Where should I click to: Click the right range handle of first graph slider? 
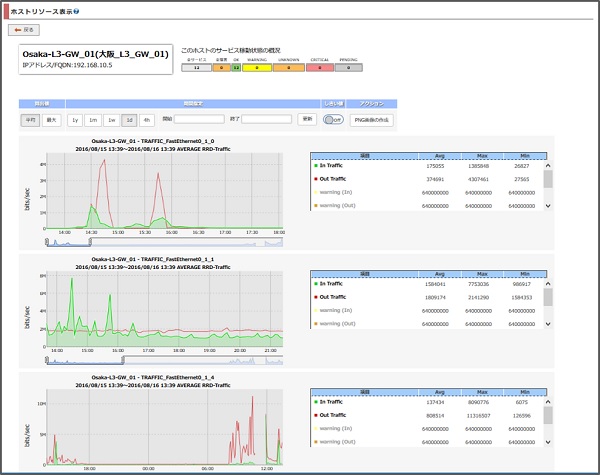90,242
